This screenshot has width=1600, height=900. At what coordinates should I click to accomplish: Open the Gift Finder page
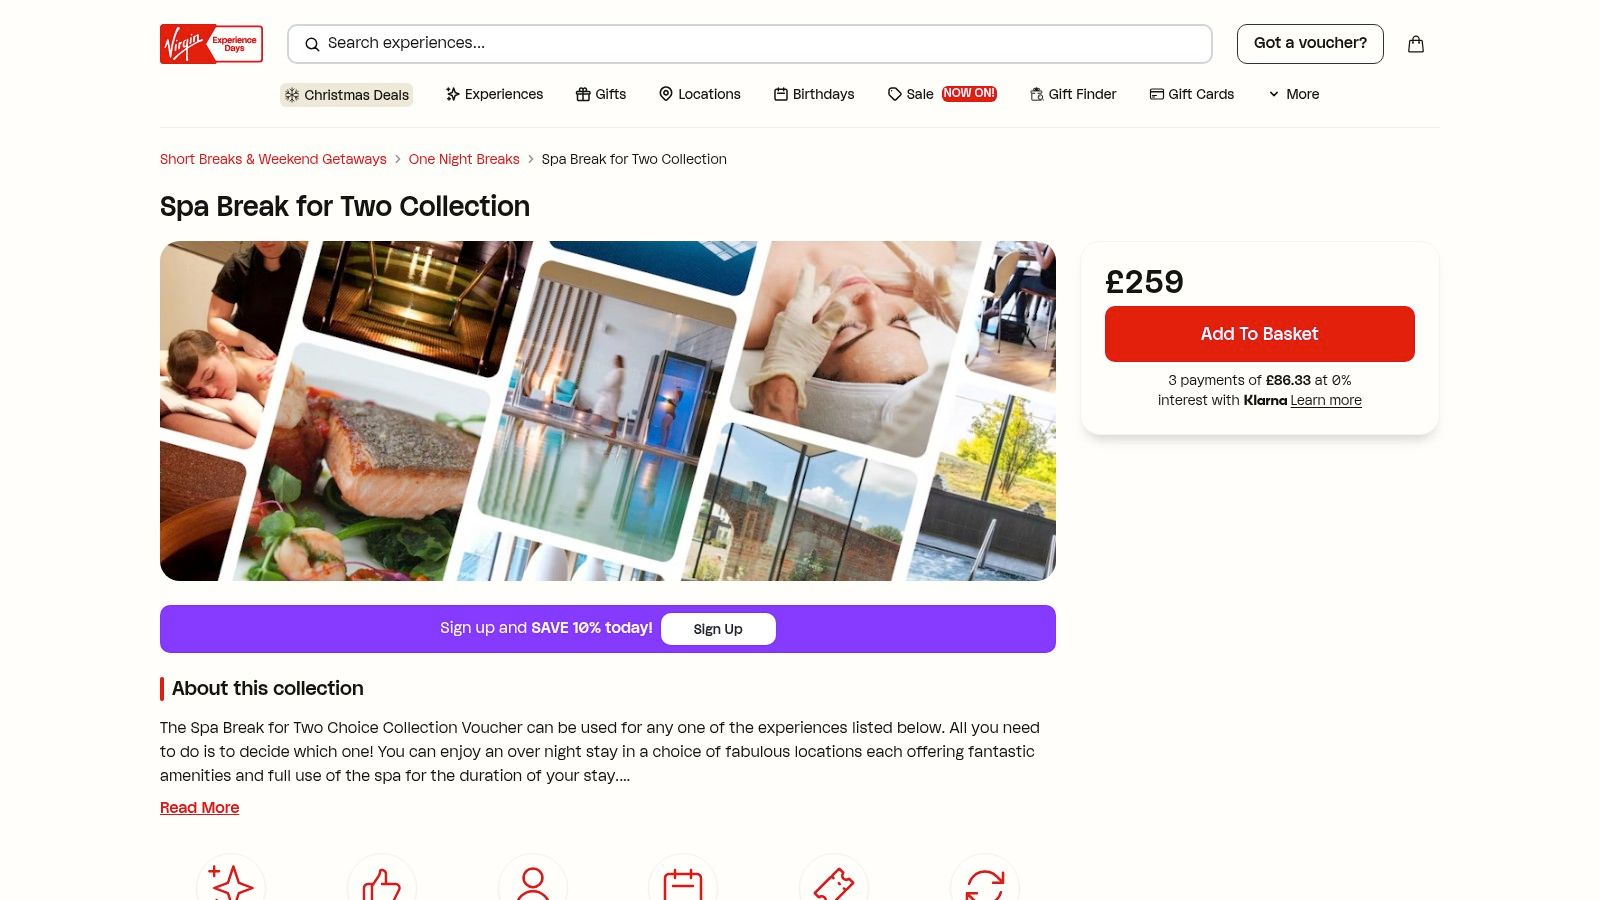tap(1073, 94)
